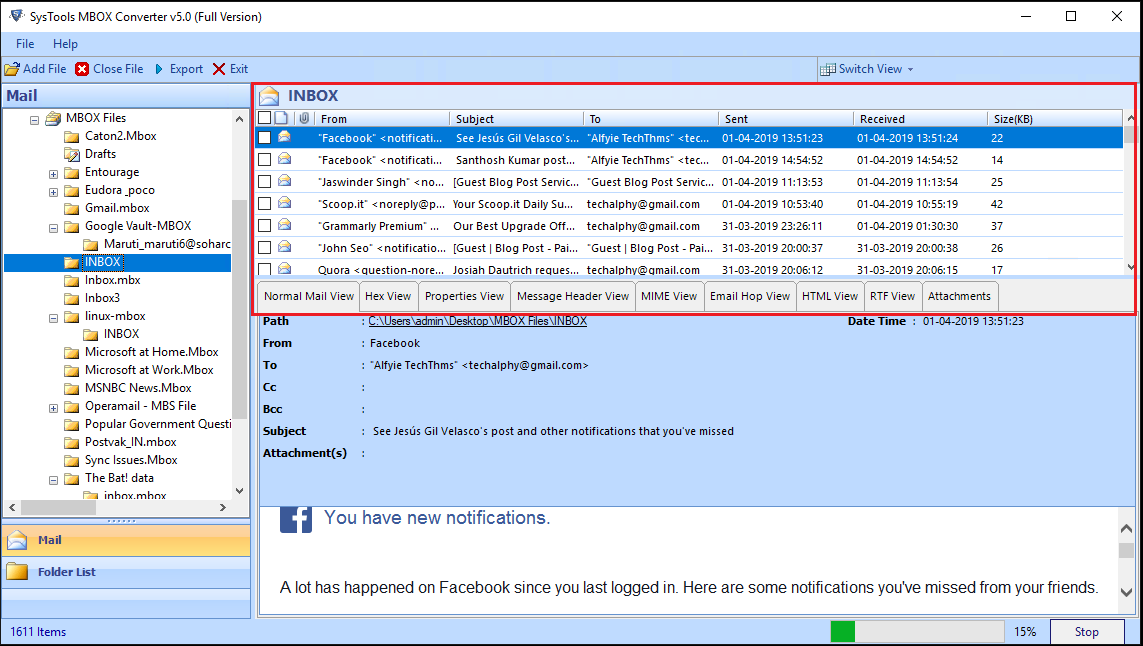
Task: Open the Attachments tab
Action: coord(959,296)
